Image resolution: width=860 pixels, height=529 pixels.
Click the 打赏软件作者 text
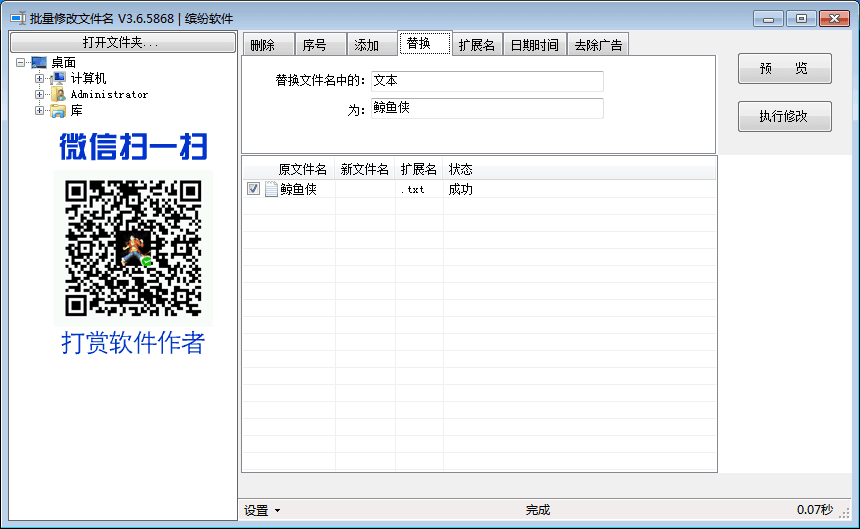133,343
